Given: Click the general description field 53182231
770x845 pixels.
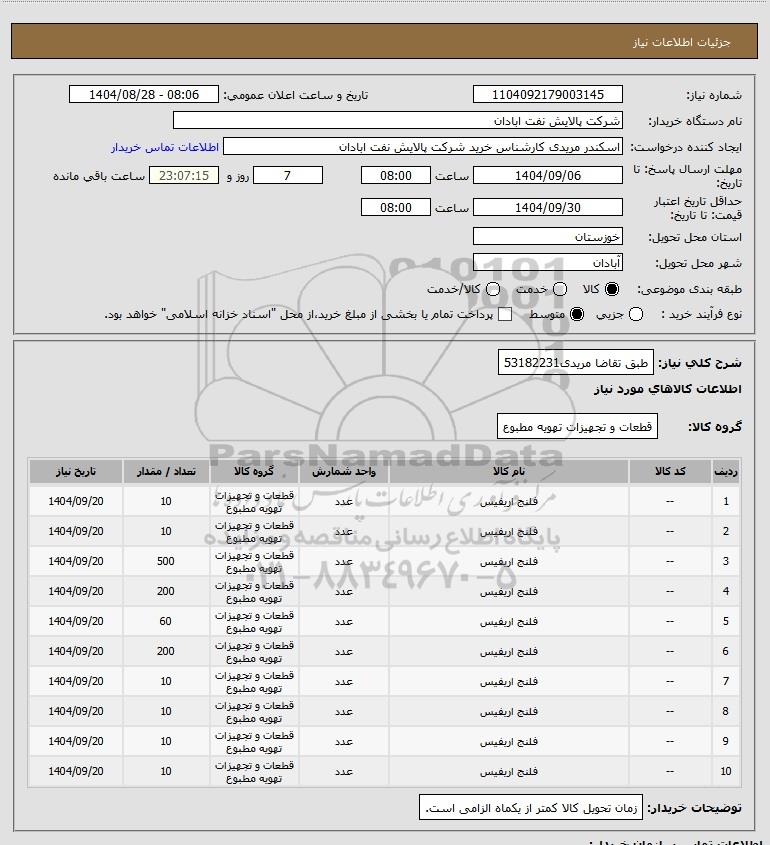Looking at the screenshot, I should coord(575,362).
